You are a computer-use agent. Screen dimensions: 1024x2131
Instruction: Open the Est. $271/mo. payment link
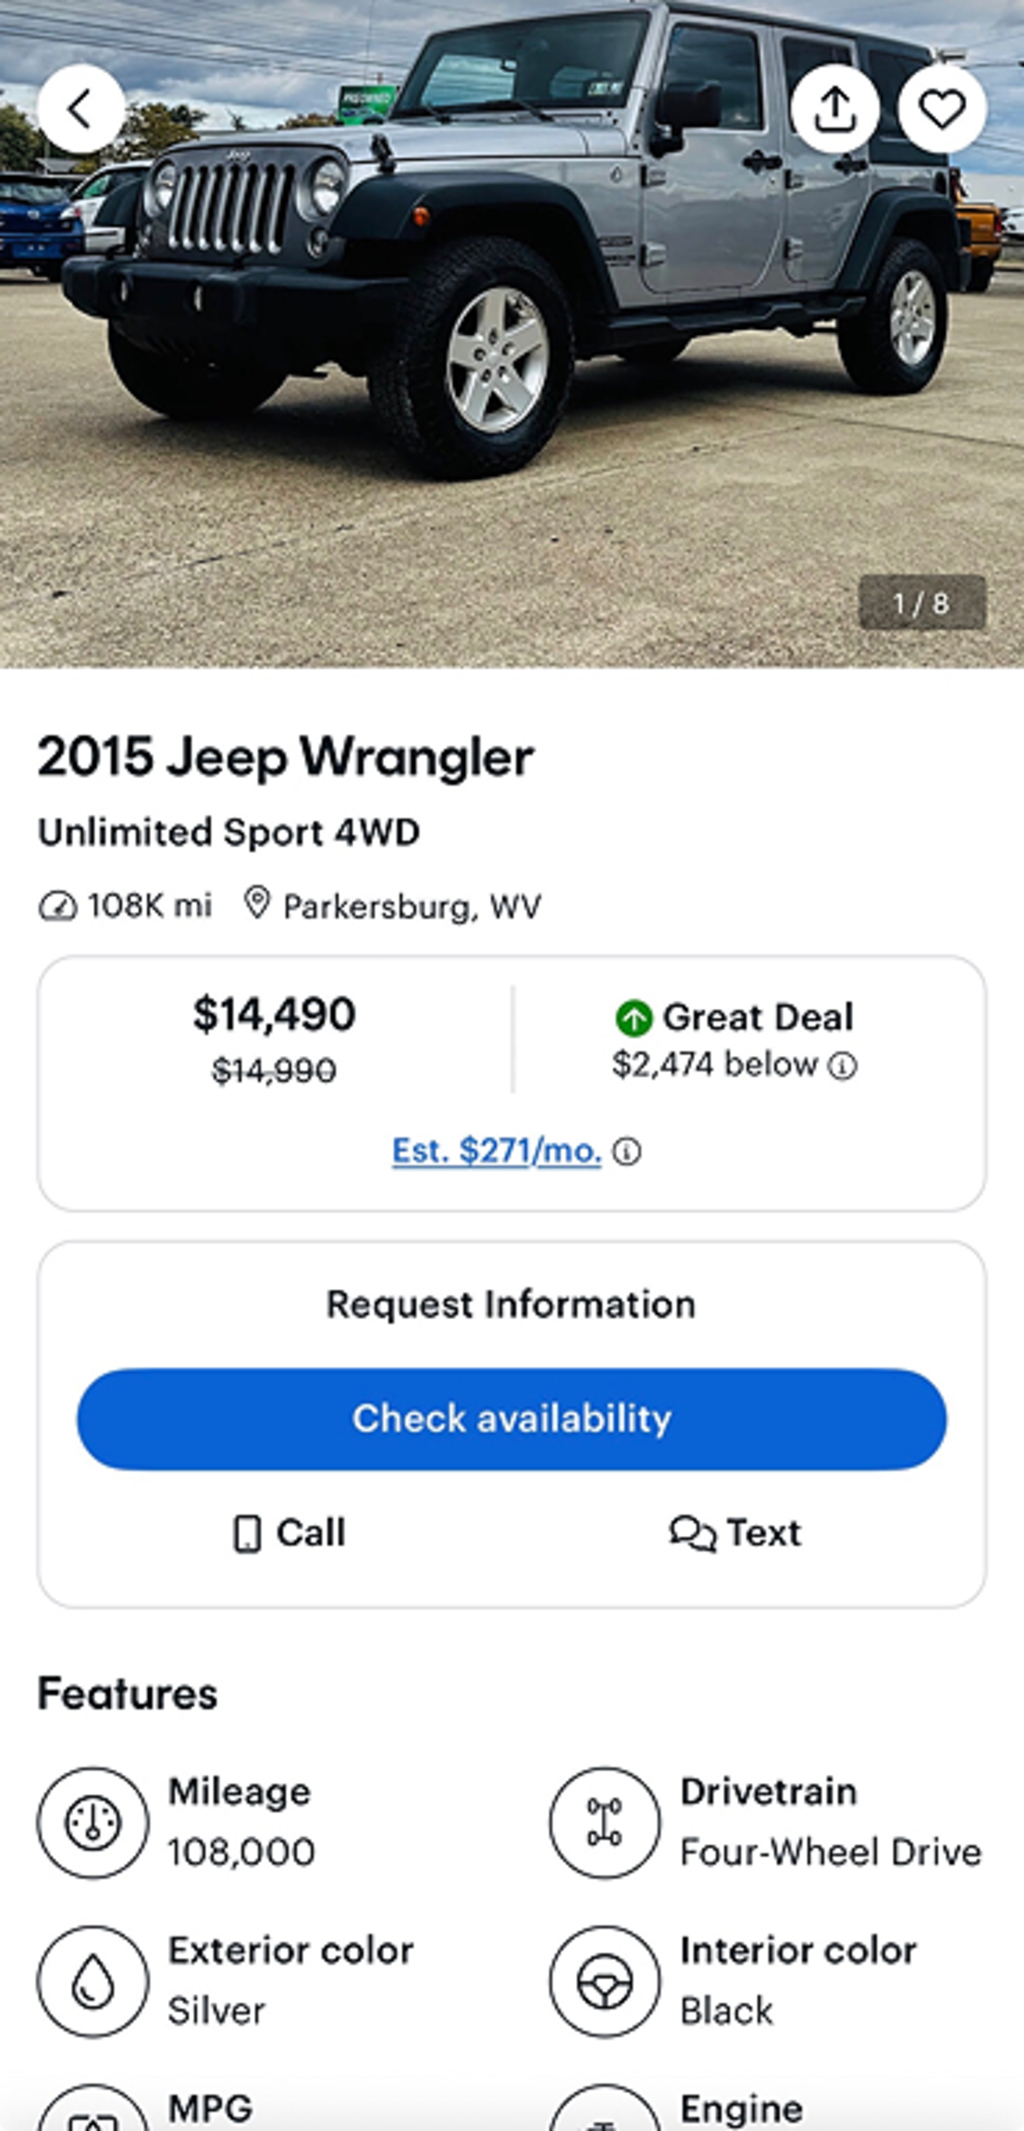496,1151
